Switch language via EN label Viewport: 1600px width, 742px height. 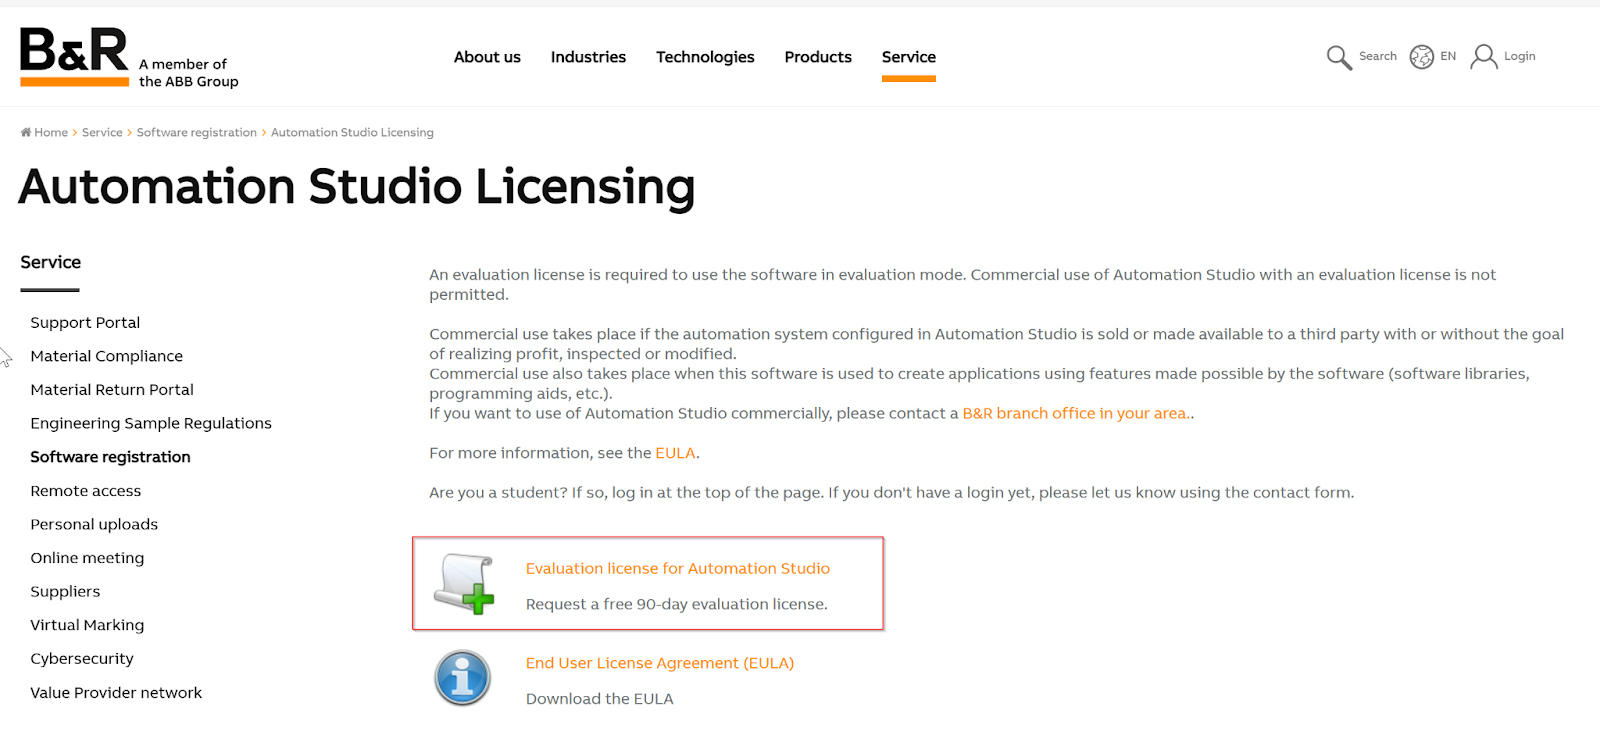click(1448, 56)
